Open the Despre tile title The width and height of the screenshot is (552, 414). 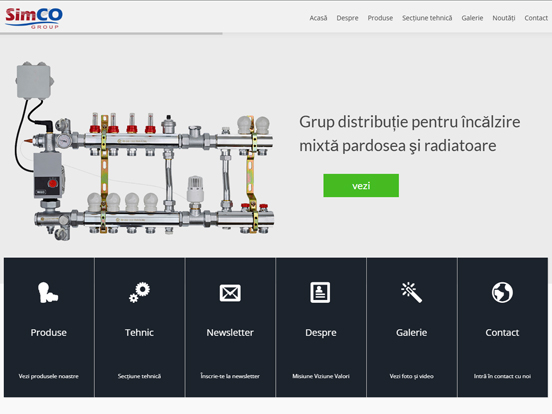[x=321, y=333]
